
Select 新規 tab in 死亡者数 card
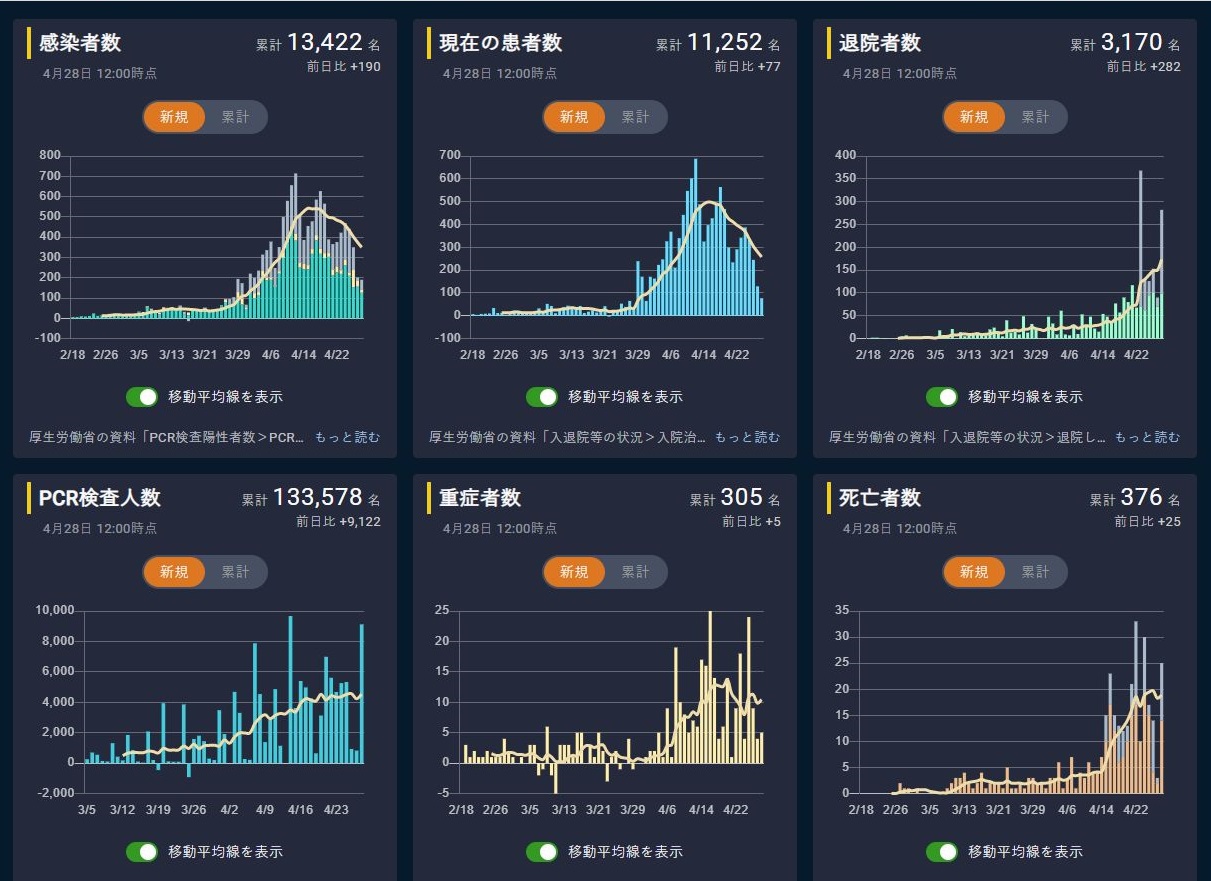coord(974,572)
